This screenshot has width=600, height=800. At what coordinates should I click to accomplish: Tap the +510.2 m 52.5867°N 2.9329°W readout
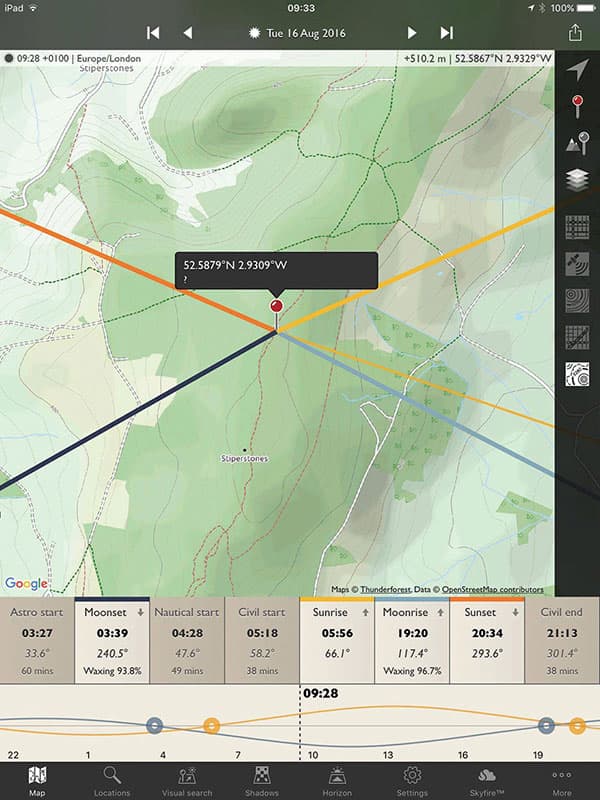pyautogui.click(x=478, y=58)
